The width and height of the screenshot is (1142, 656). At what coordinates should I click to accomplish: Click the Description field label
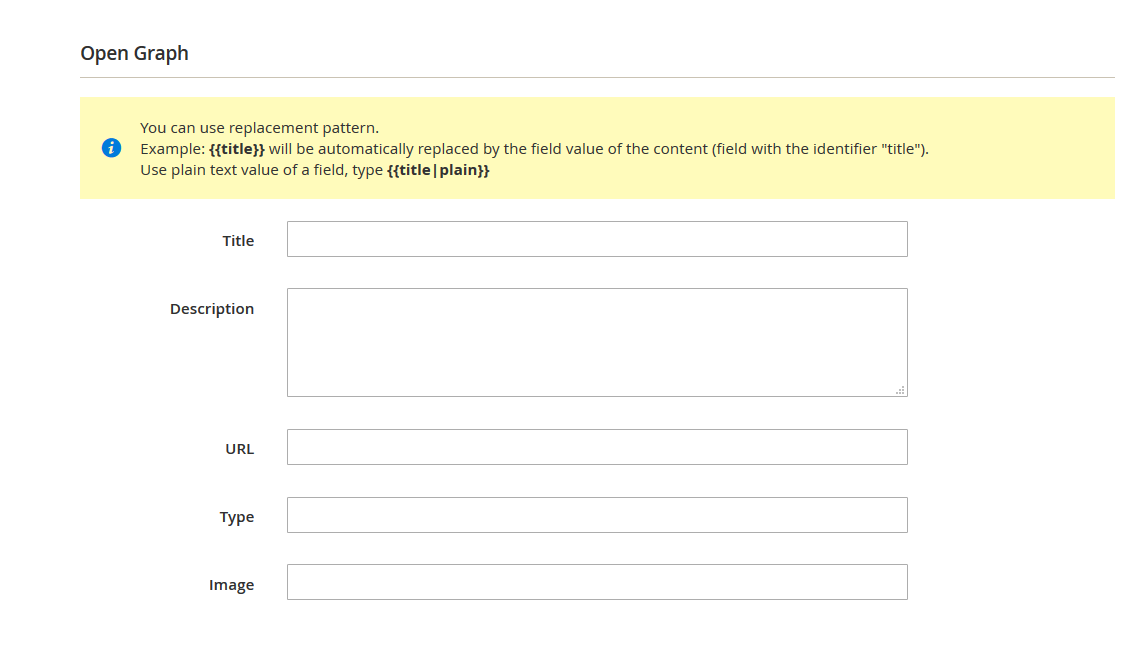[212, 309]
